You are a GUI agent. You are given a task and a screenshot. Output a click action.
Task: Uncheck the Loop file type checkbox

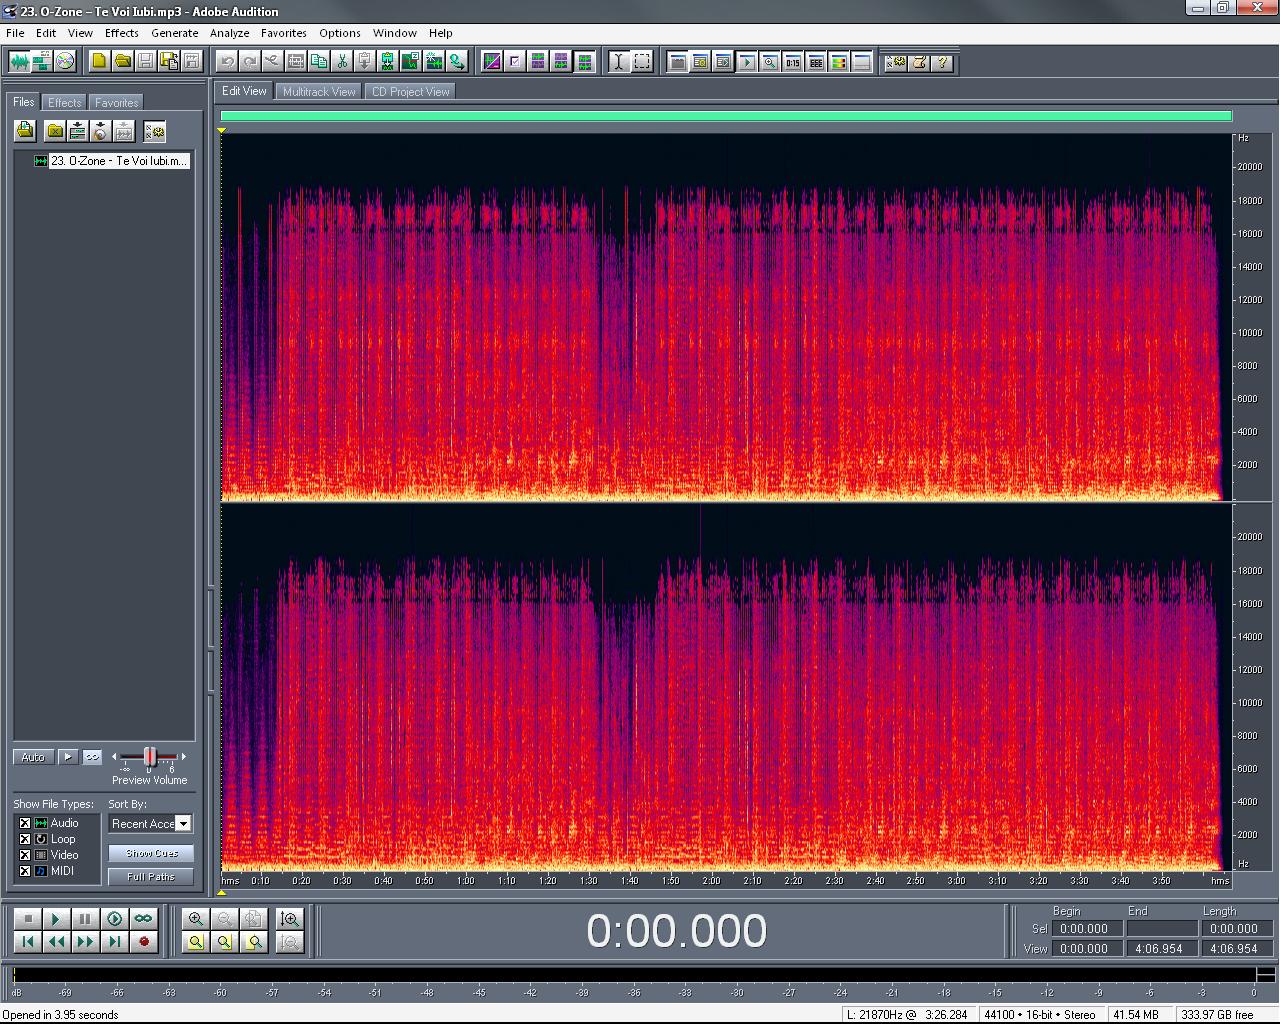(x=25, y=839)
